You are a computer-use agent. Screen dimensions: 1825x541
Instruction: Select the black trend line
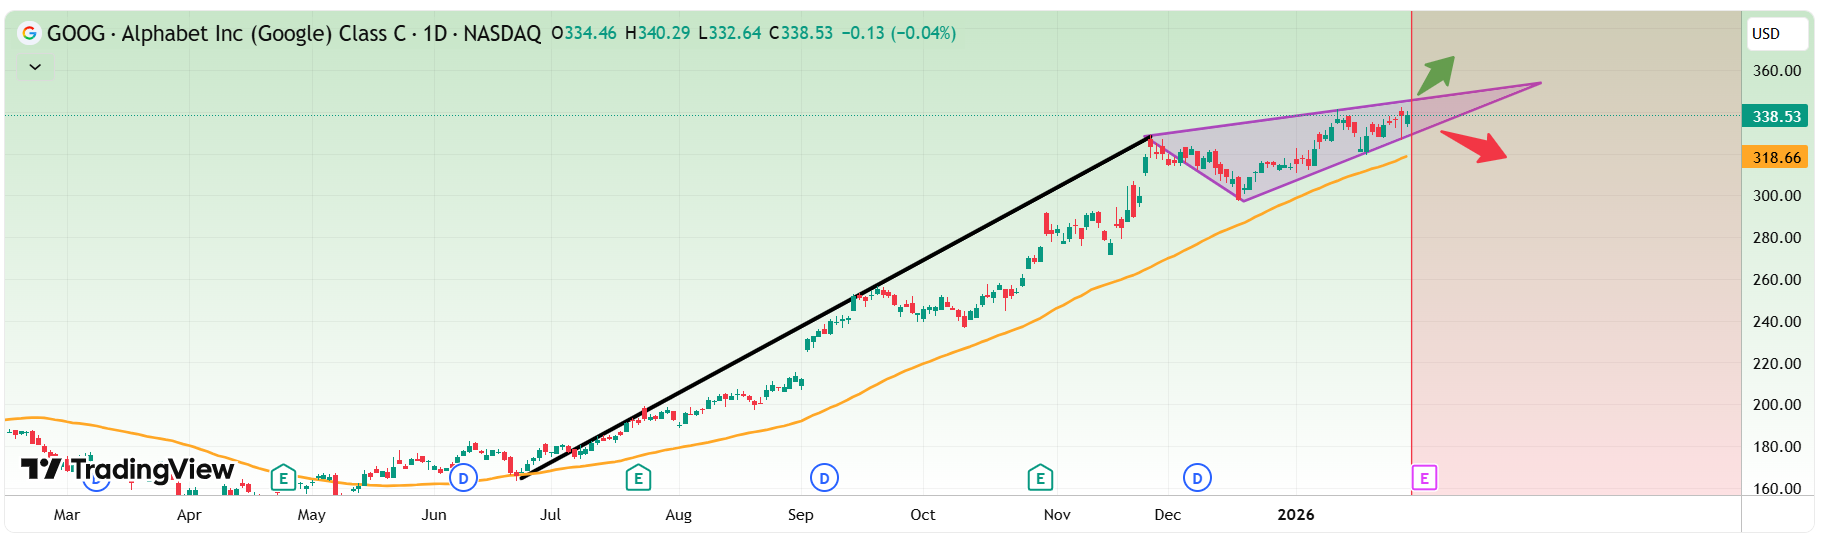(835, 307)
